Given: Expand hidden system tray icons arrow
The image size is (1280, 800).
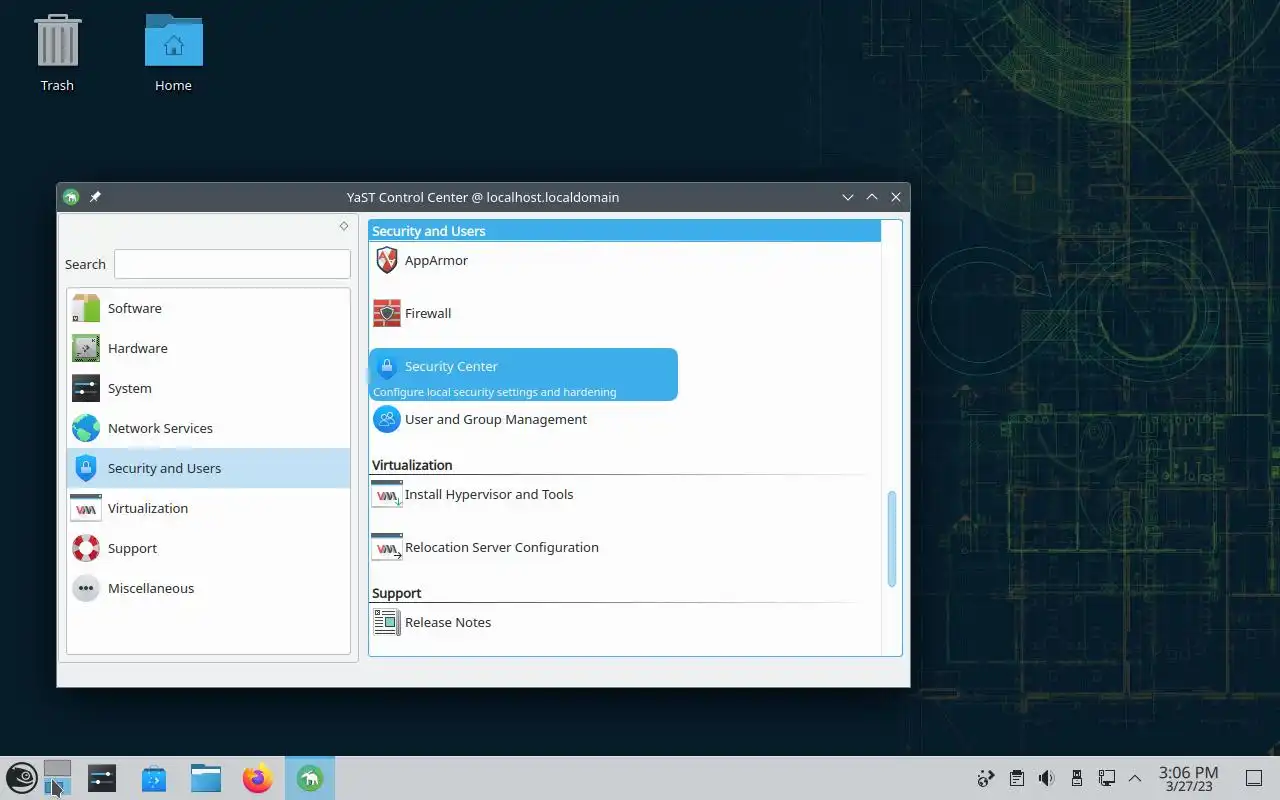Looking at the screenshot, I should click(1135, 778).
